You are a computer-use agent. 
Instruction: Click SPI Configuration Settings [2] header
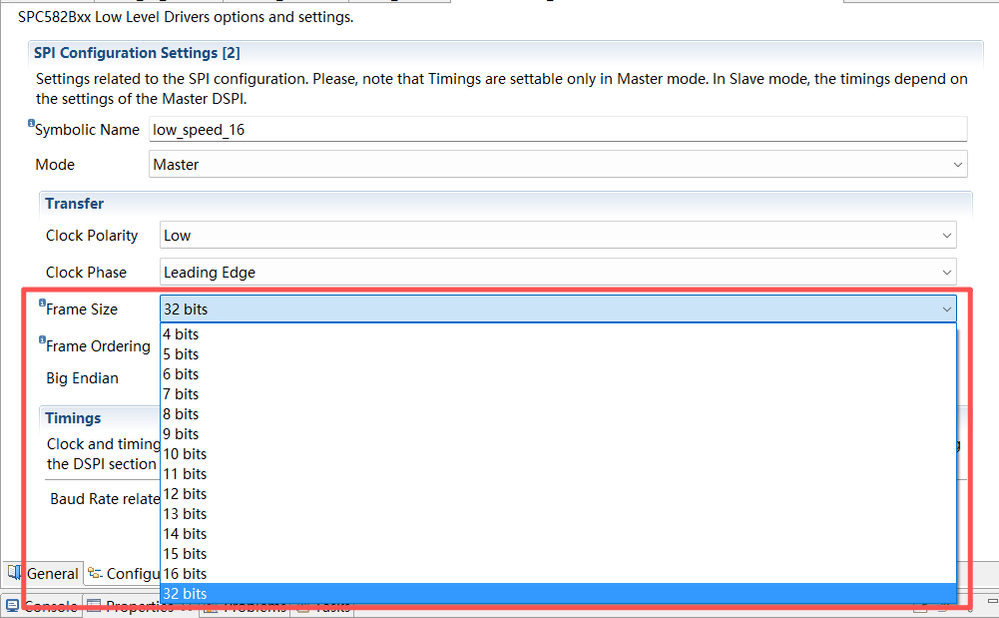tap(136, 53)
